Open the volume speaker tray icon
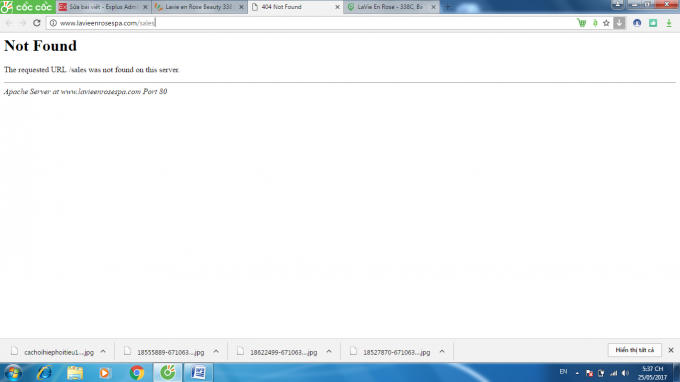The image size is (680, 382). pyautogui.click(x=625, y=373)
